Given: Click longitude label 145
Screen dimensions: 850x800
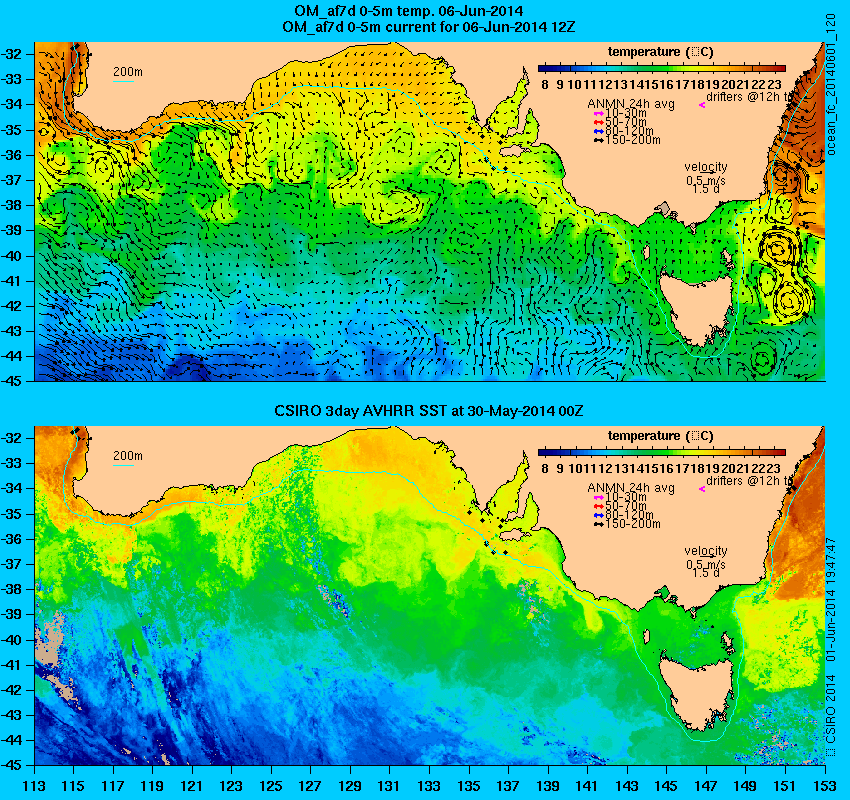Looking at the screenshot, I should click(x=667, y=785).
